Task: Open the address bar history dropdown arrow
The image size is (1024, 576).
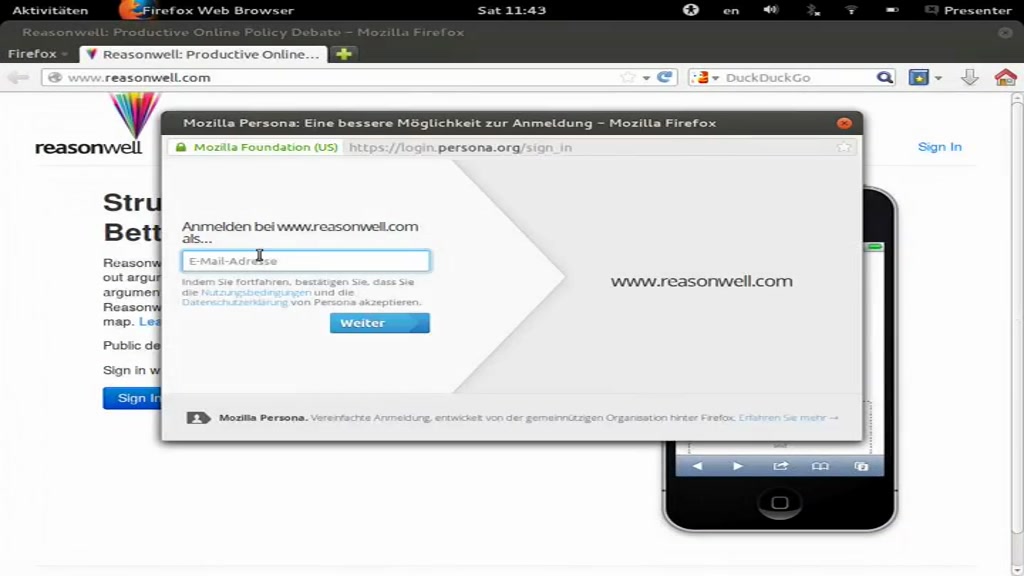Action: click(646, 78)
